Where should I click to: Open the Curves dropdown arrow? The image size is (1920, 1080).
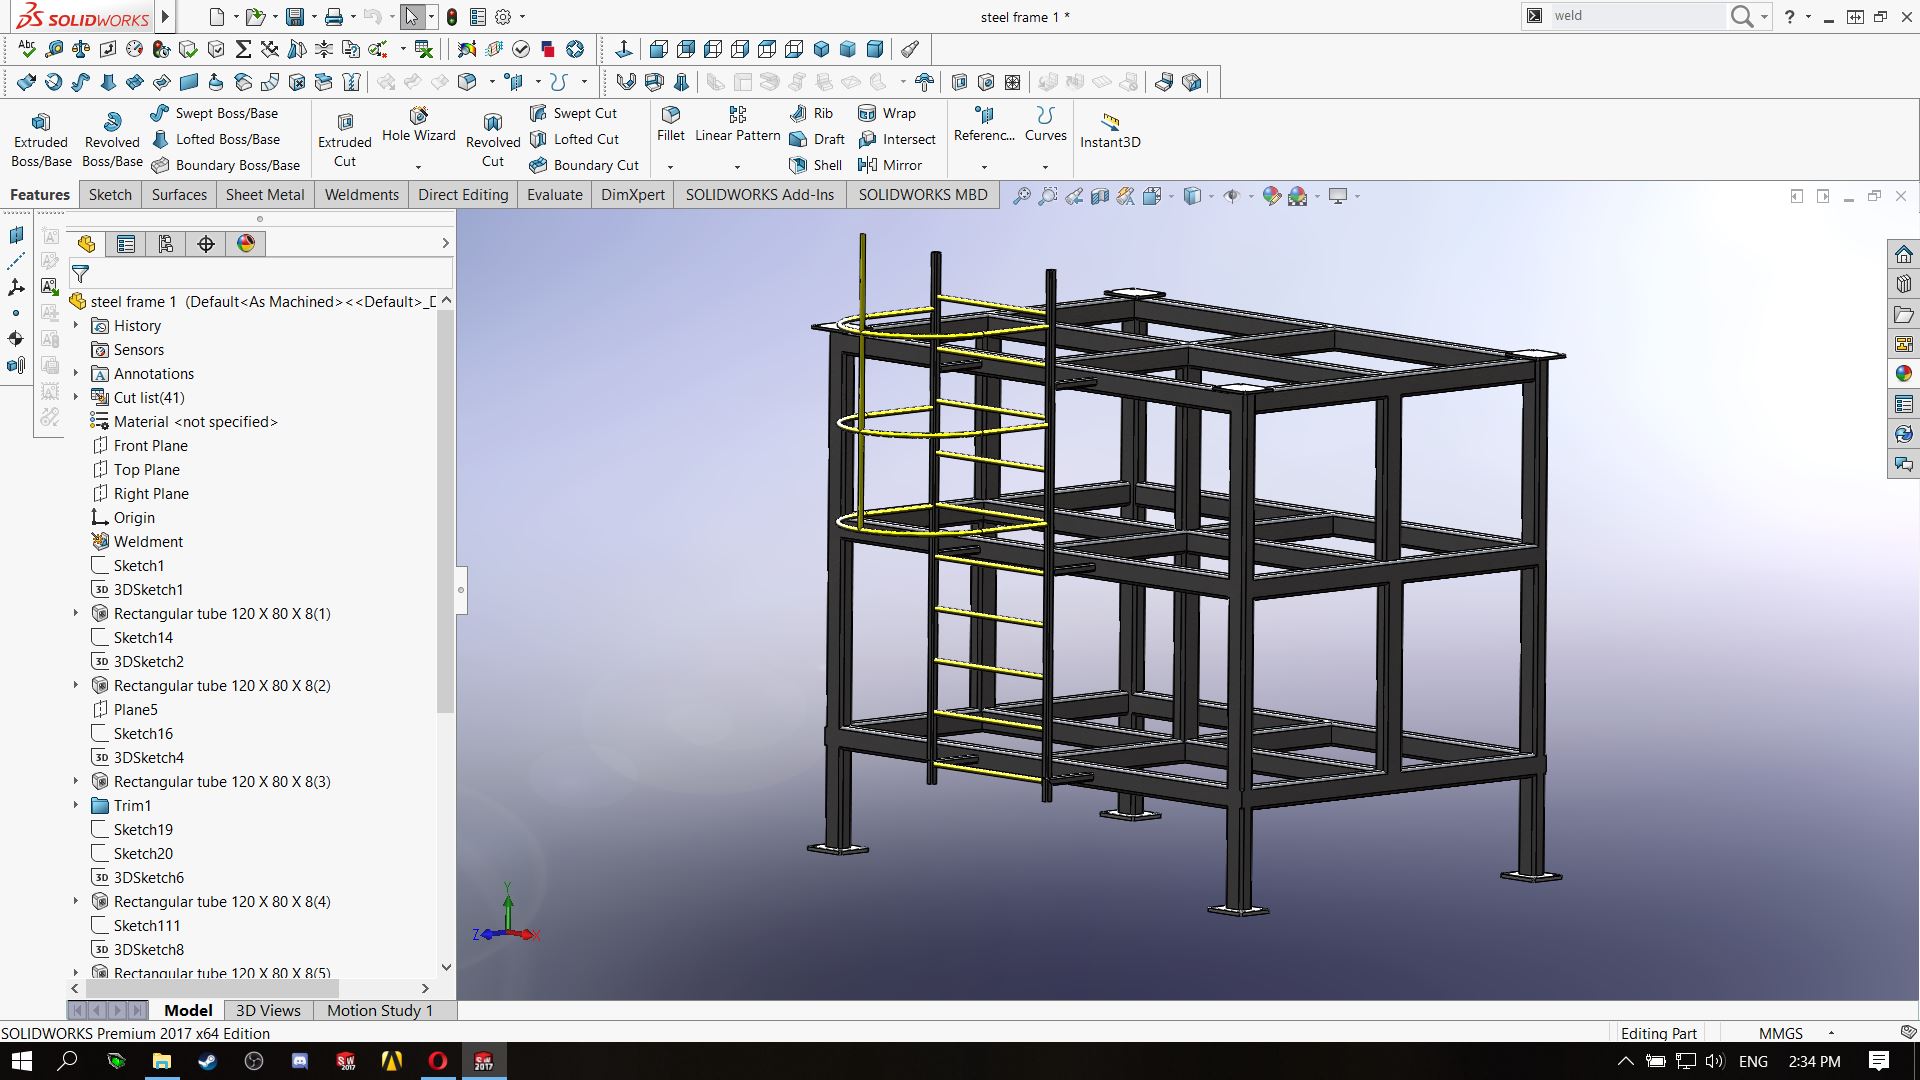click(1045, 167)
